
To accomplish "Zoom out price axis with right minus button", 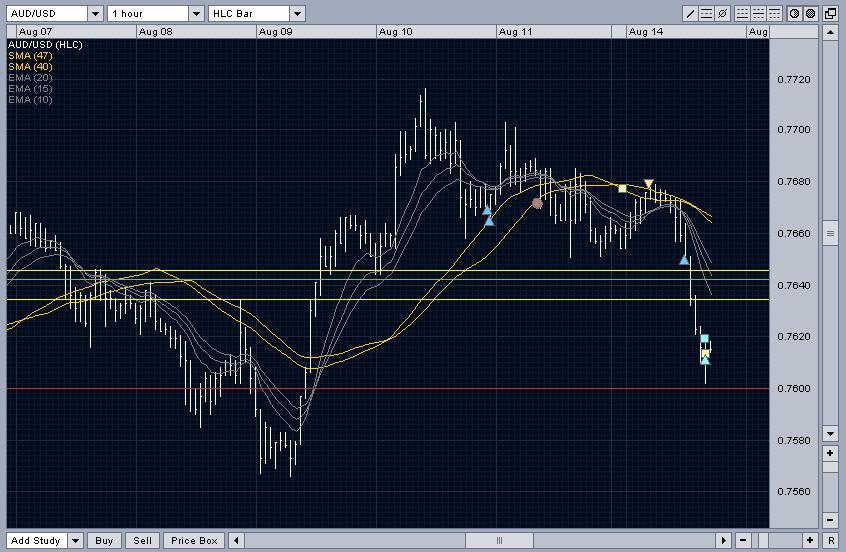I will (x=830, y=520).
